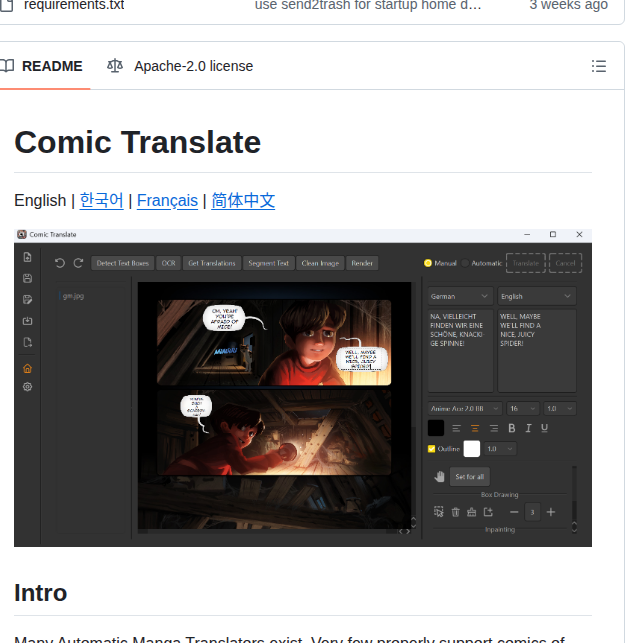Click the broom clear-boxes icon
Image resolution: width=643 pixels, height=643 pixels.
472,512
